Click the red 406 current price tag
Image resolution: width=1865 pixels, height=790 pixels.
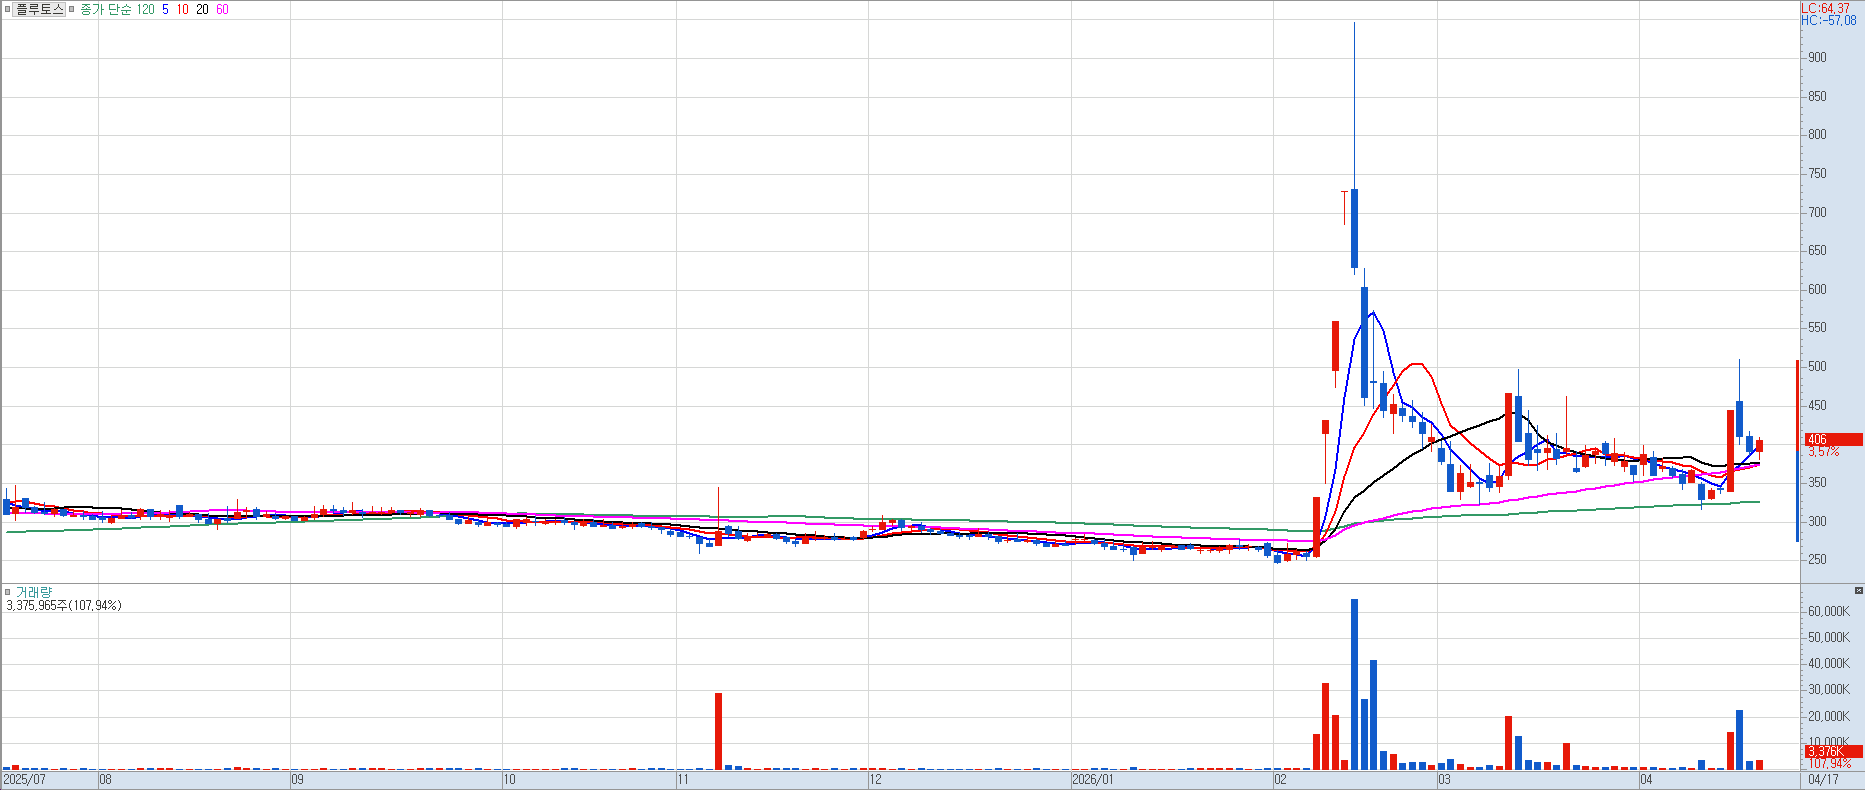coord(1833,439)
